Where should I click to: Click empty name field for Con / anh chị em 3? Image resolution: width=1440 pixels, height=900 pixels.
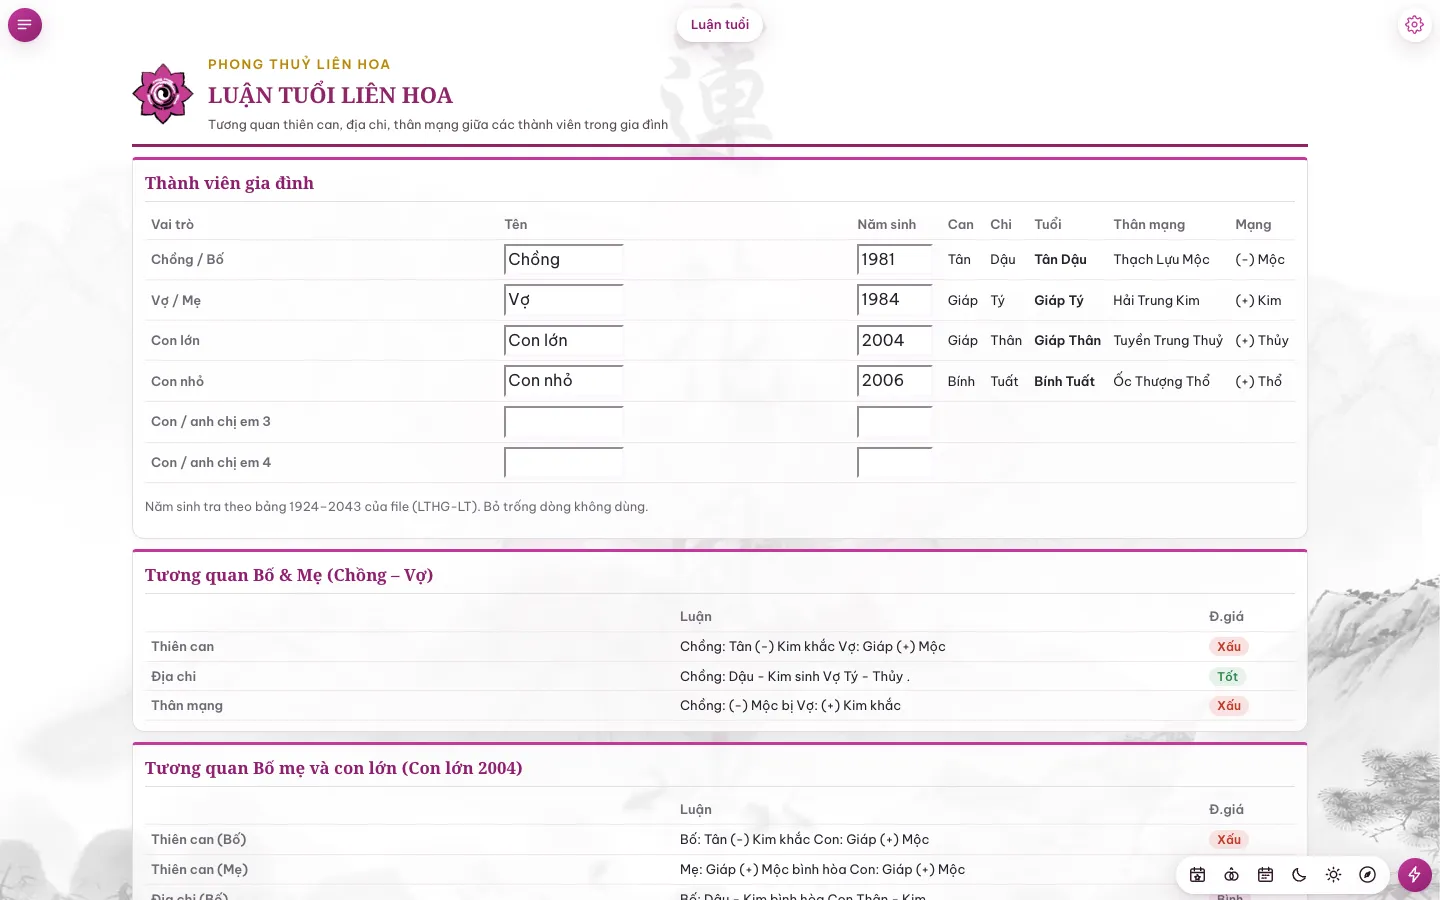coord(564,422)
